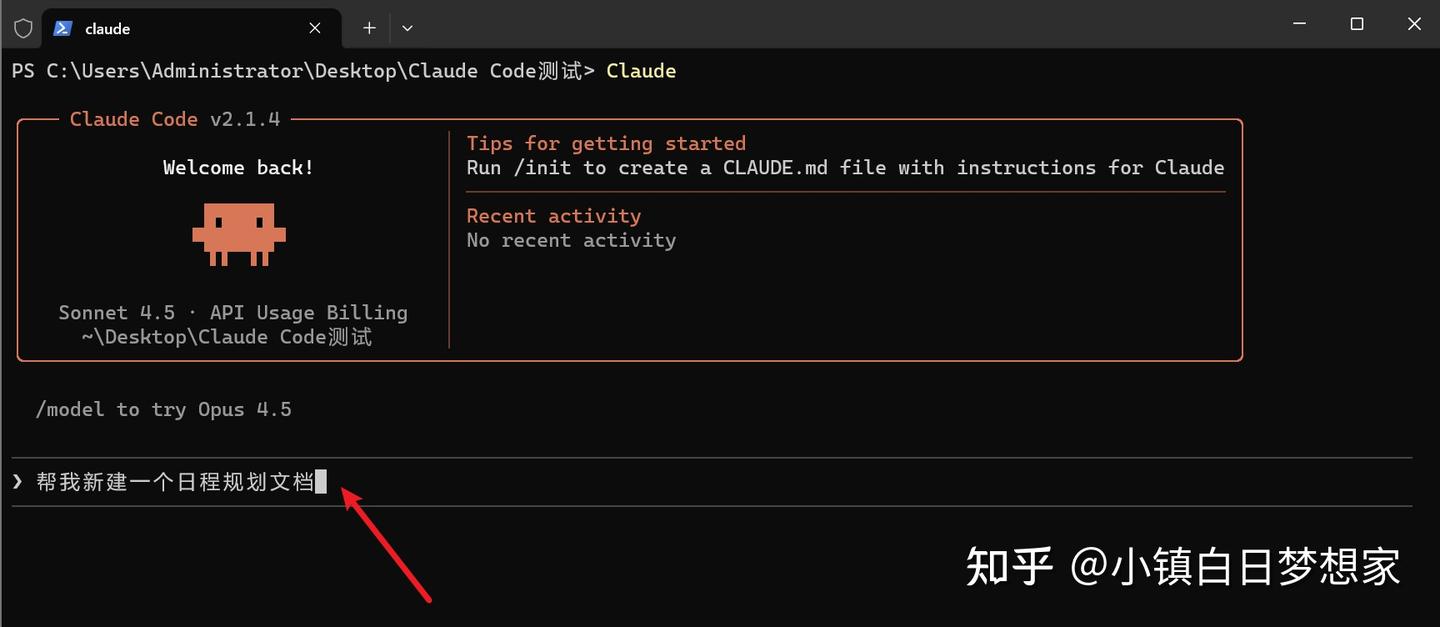This screenshot has height=627, width=1440.
Task: Minimize the terminal window
Action: [x=1299, y=24]
